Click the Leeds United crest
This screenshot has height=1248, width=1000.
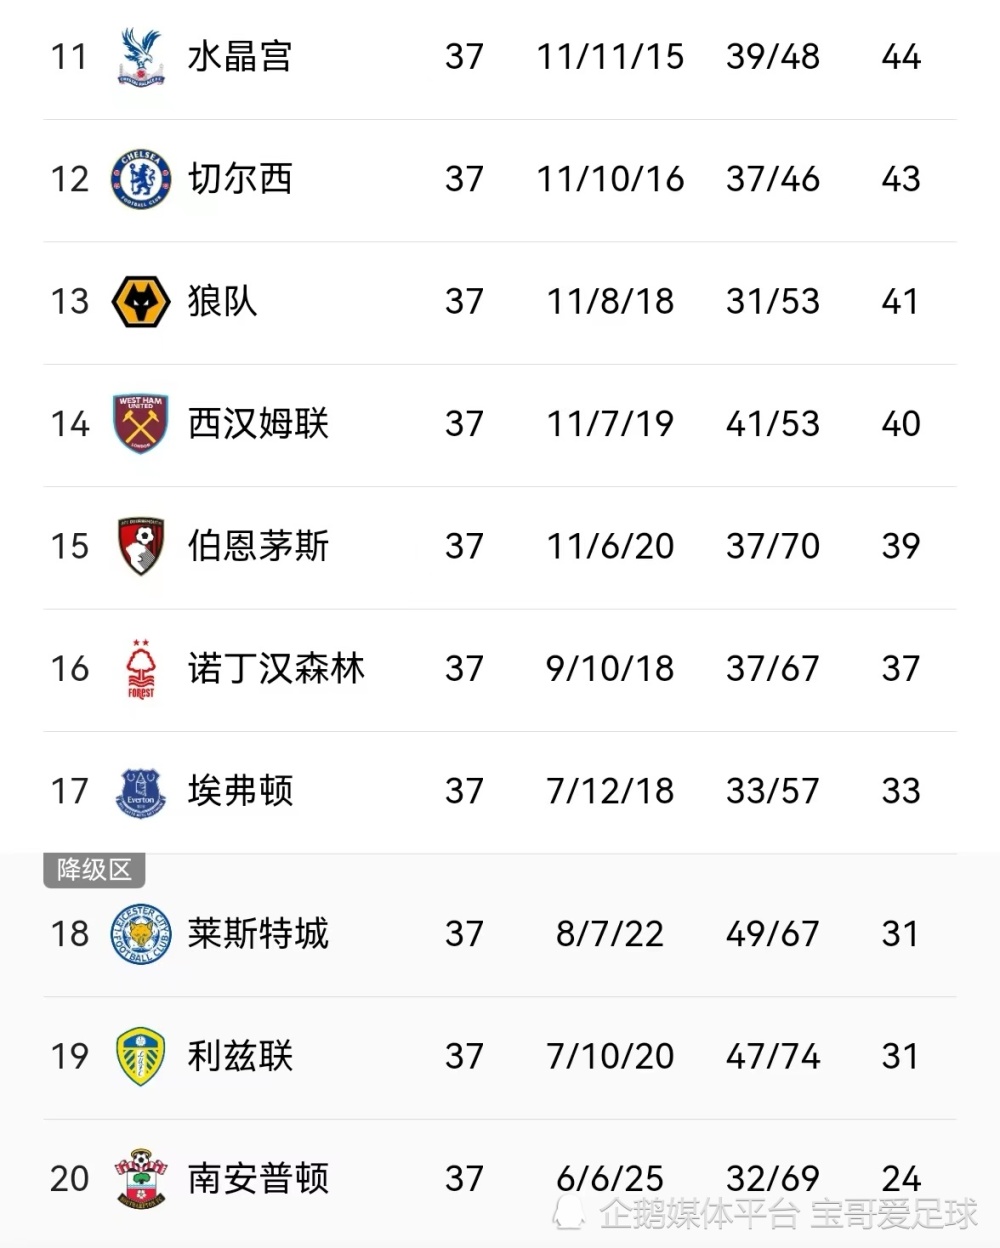(x=141, y=1056)
